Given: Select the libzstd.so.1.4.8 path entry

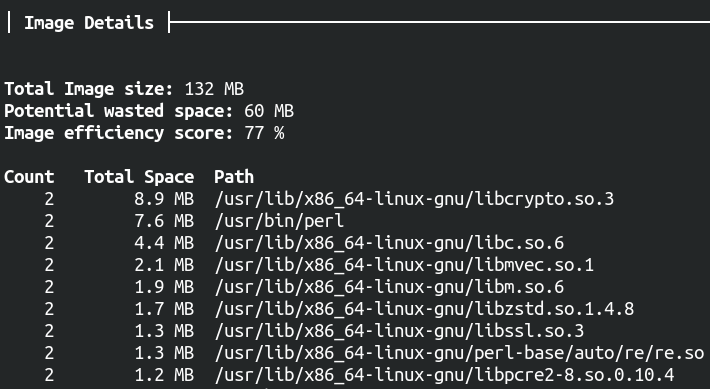Looking at the screenshot, I should pyautogui.click(x=424, y=310).
